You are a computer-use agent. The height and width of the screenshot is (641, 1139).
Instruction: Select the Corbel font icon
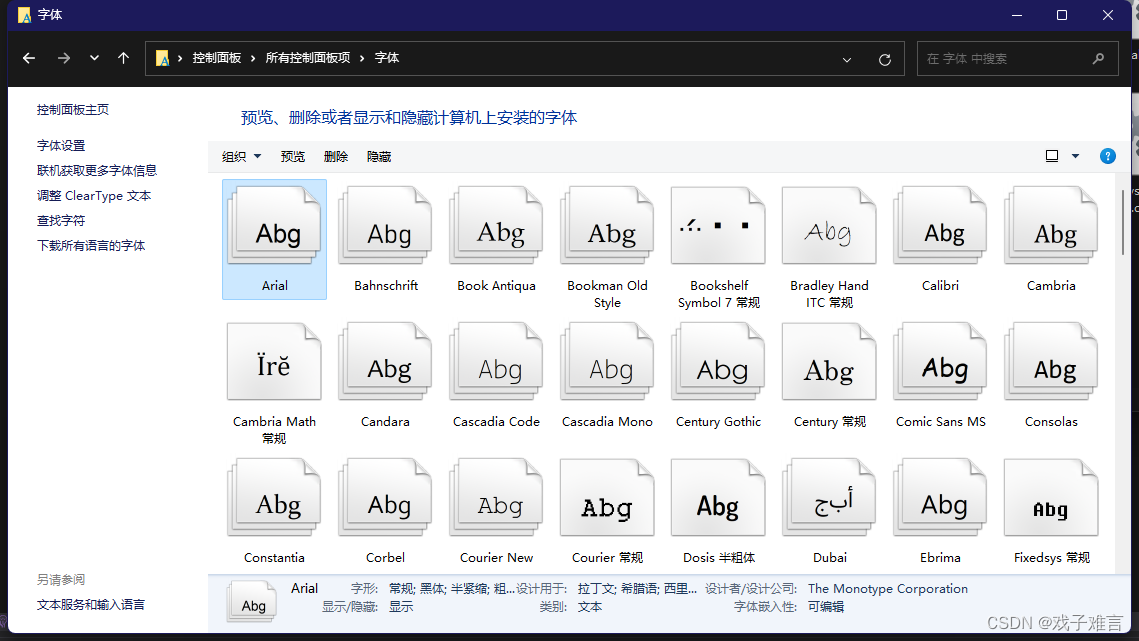(386, 498)
